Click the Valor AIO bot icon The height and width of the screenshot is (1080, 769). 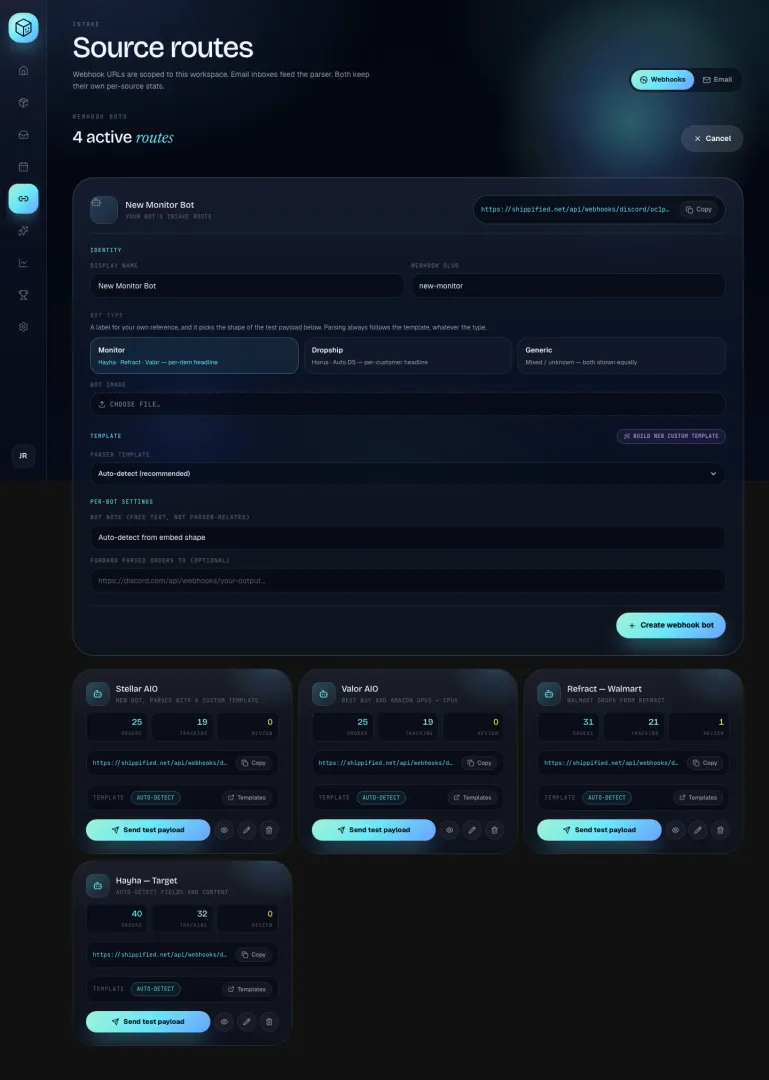(324, 694)
